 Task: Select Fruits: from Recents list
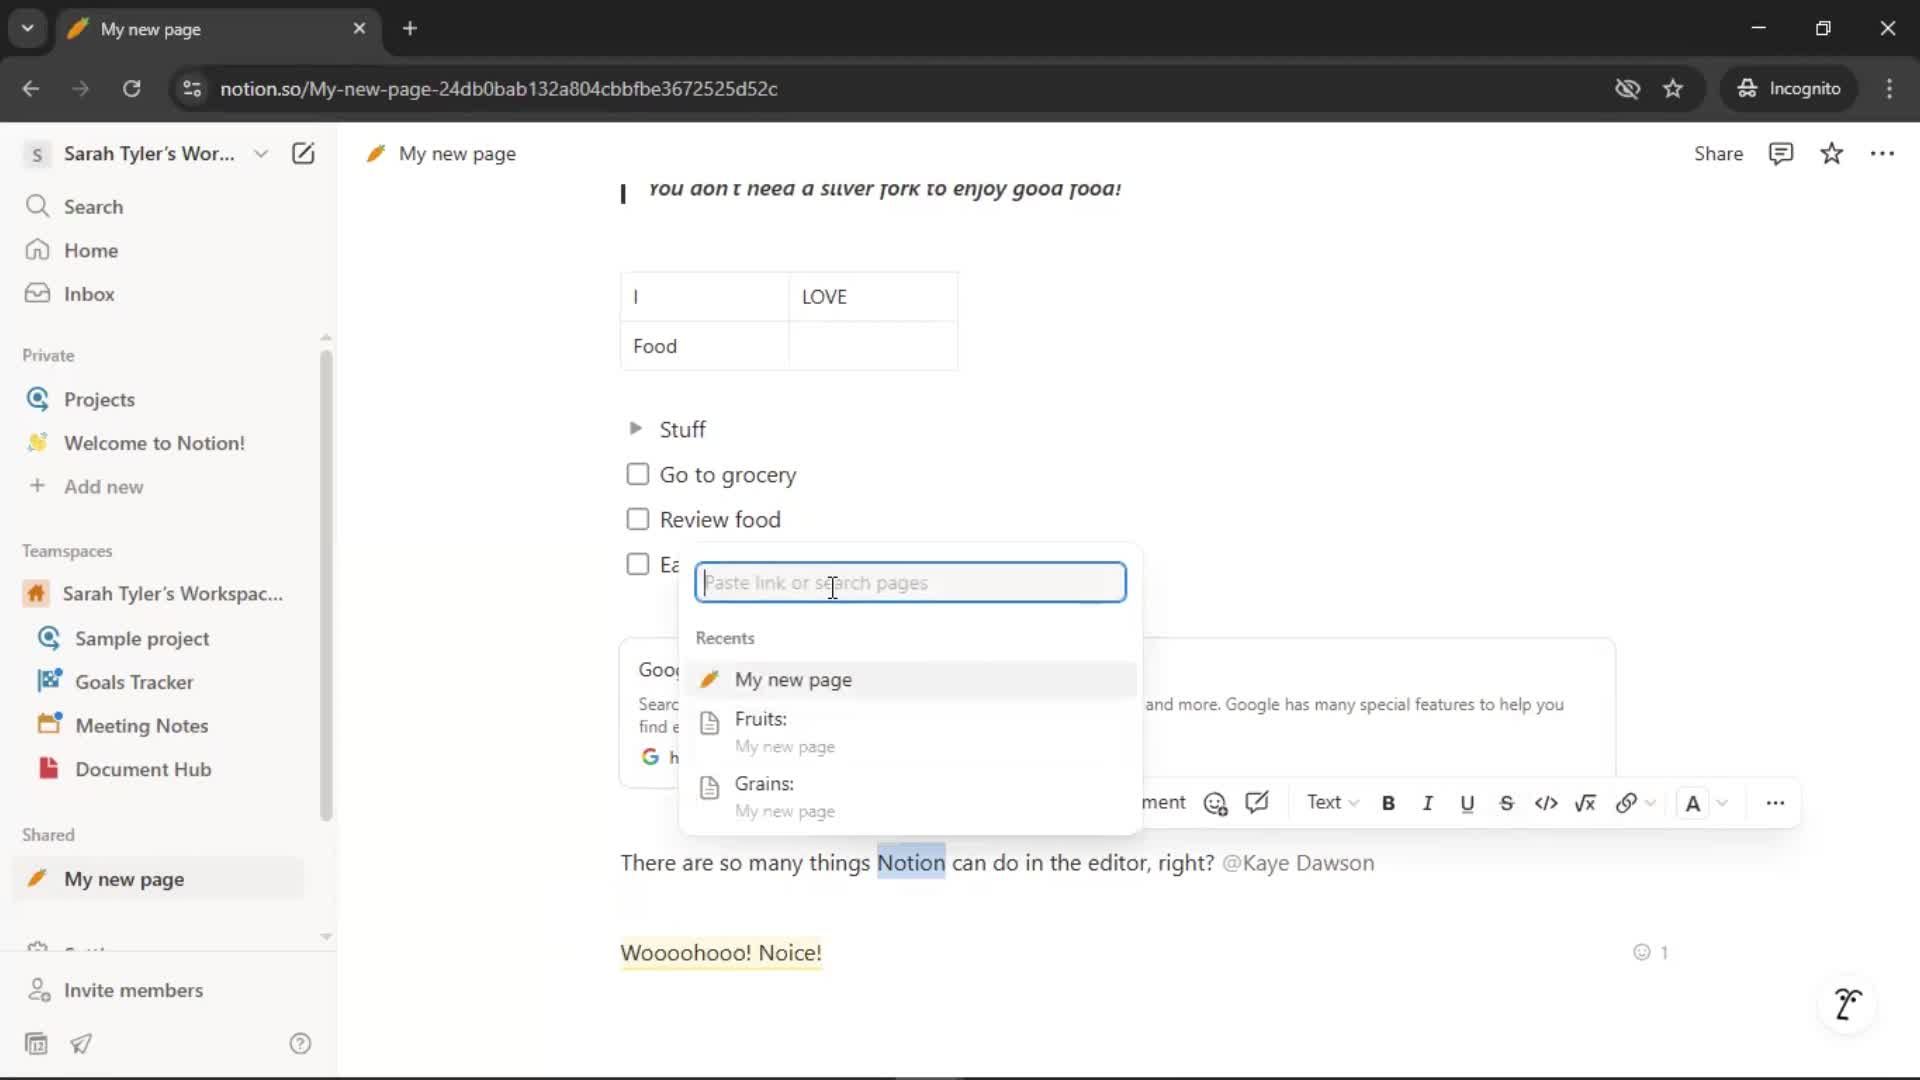pos(910,732)
